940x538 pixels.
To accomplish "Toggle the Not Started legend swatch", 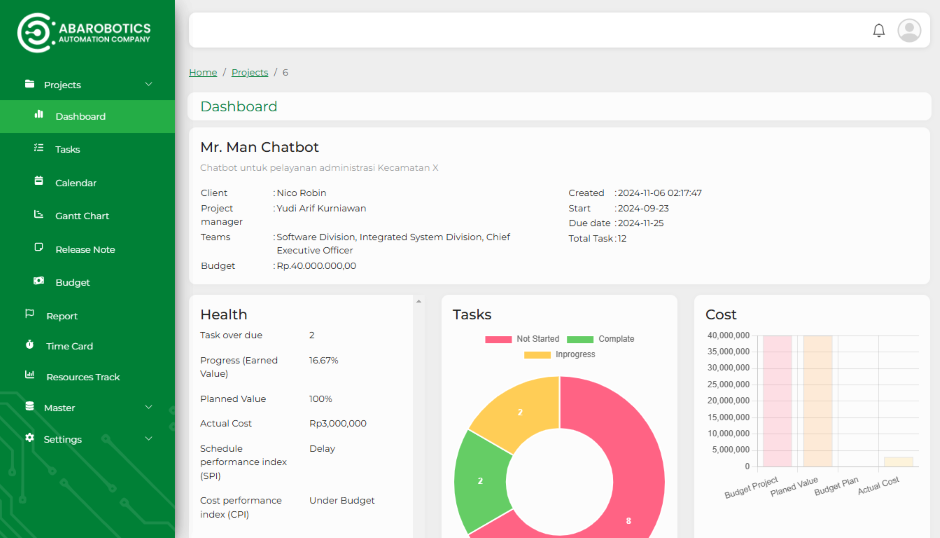I will pyautogui.click(x=498, y=339).
